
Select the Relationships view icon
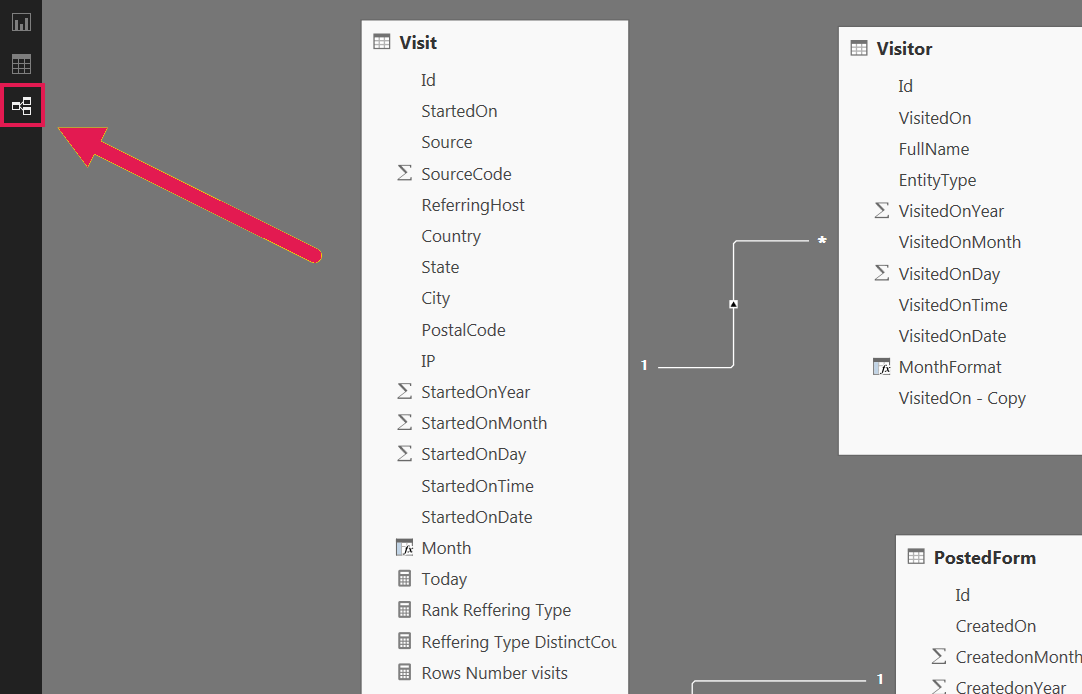pos(21,106)
